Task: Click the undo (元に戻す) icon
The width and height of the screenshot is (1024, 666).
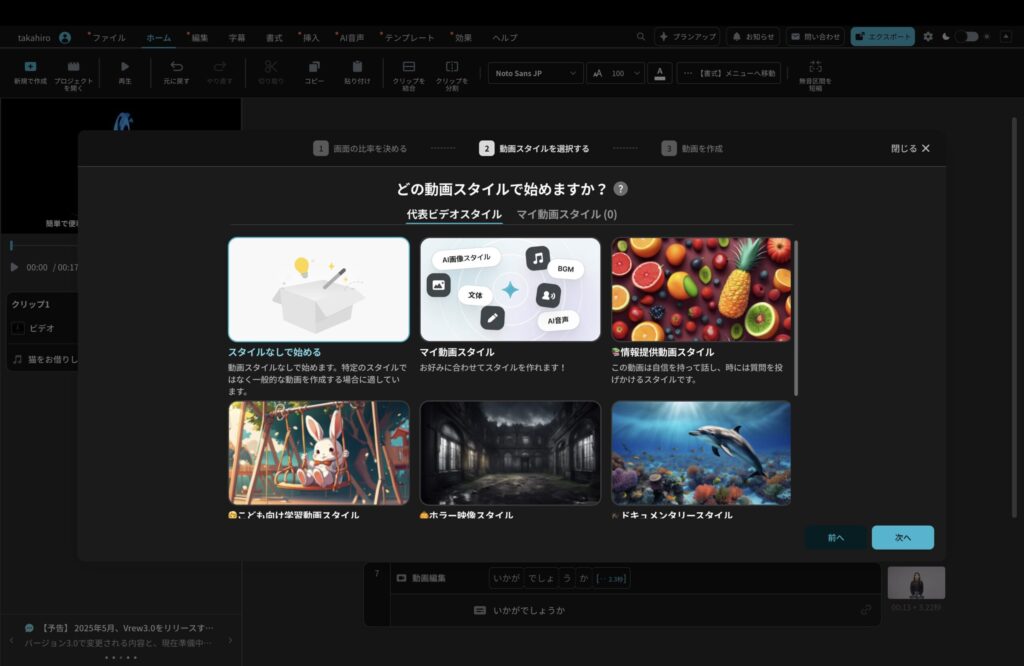Action: pos(176,67)
